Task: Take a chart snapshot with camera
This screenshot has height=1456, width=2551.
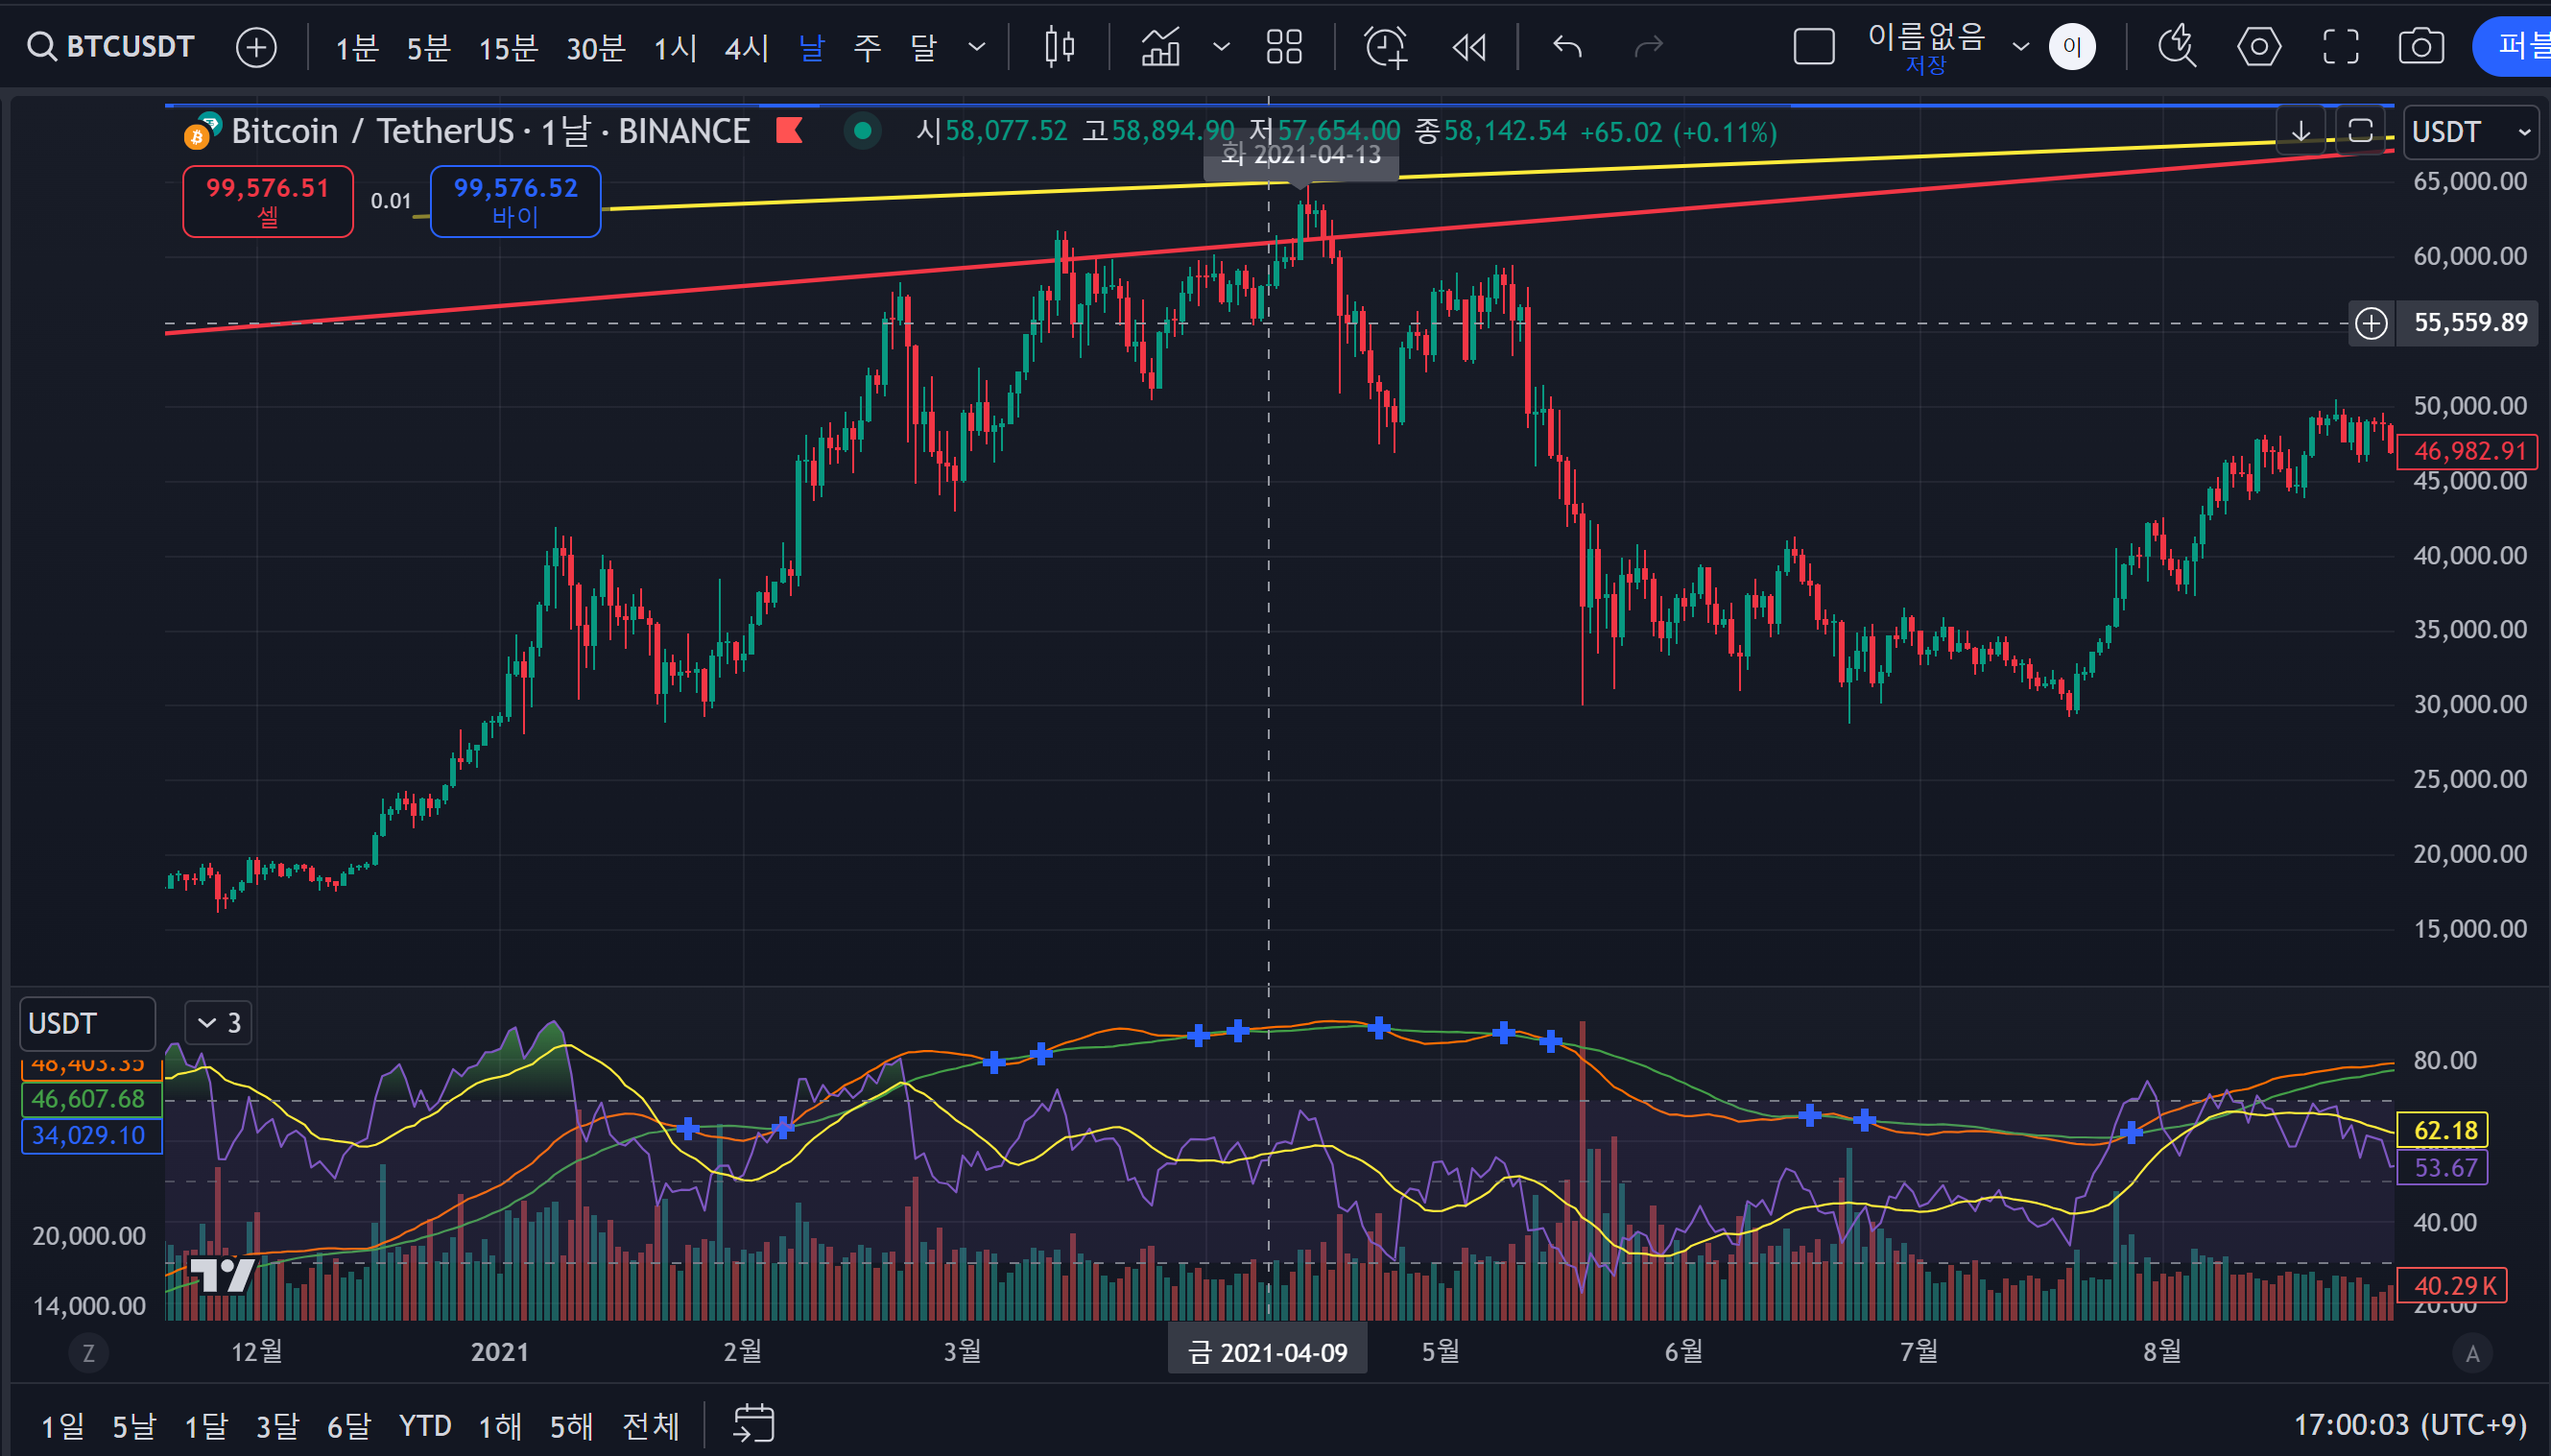Action: point(2421,46)
